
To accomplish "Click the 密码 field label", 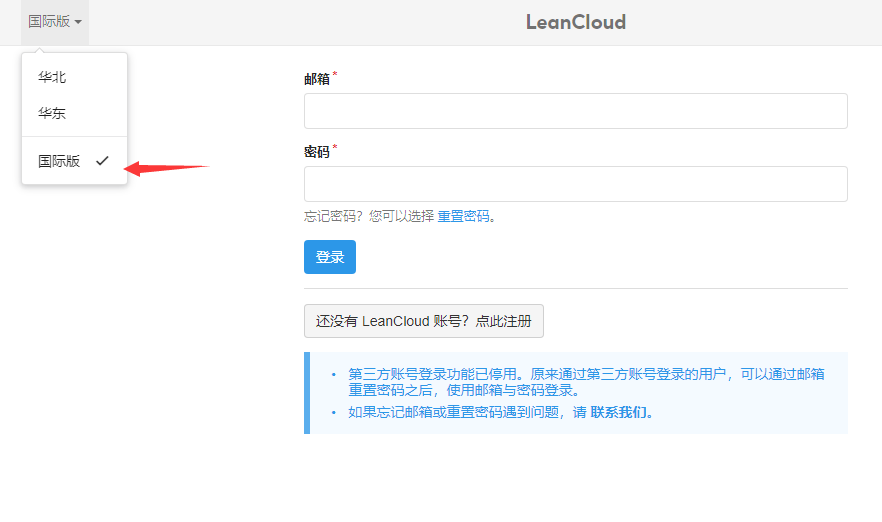I will [317, 152].
